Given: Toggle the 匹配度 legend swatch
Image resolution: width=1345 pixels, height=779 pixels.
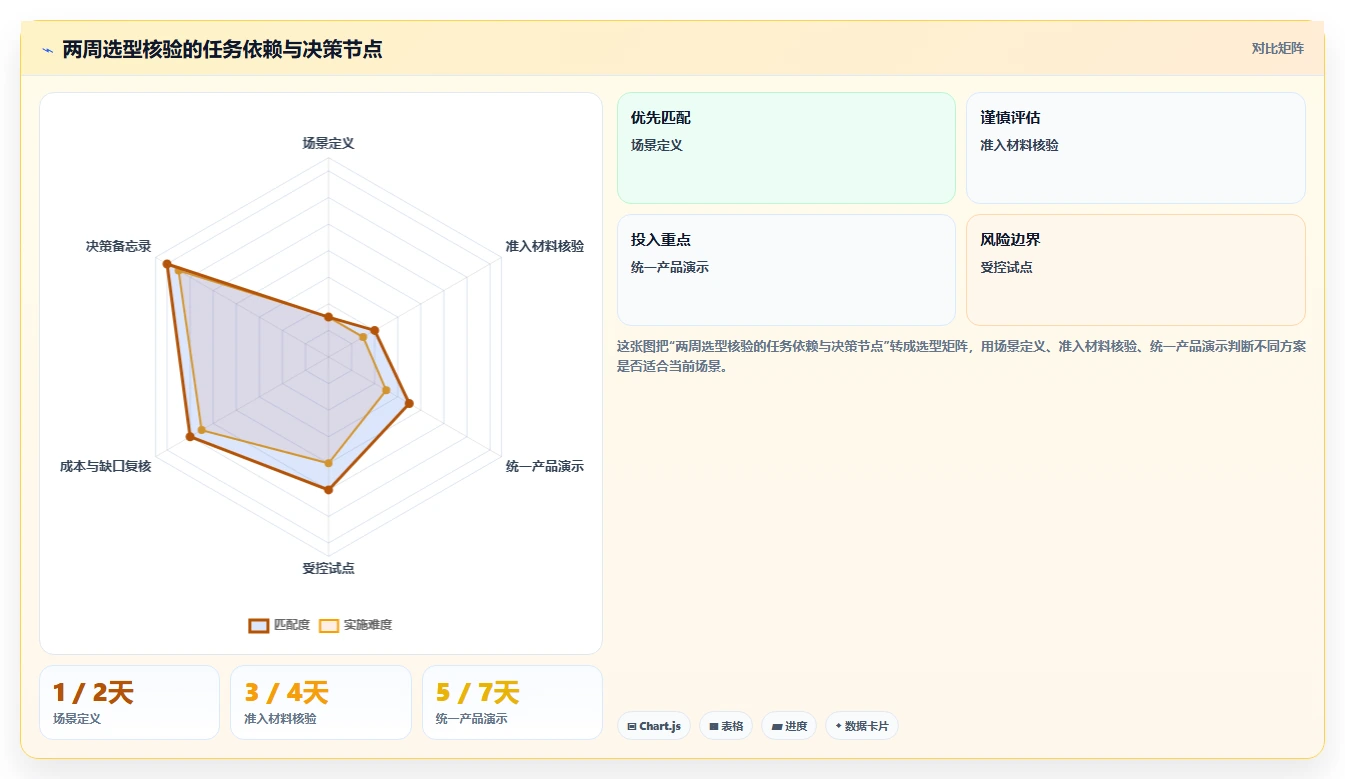Looking at the screenshot, I should pyautogui.click(x=259, y=625).
